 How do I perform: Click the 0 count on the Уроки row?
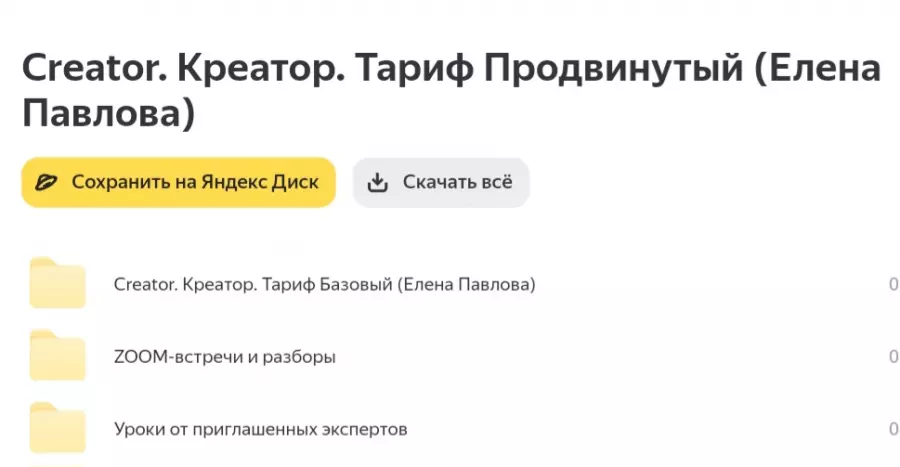pyautogui.click(x=893, y=429)
